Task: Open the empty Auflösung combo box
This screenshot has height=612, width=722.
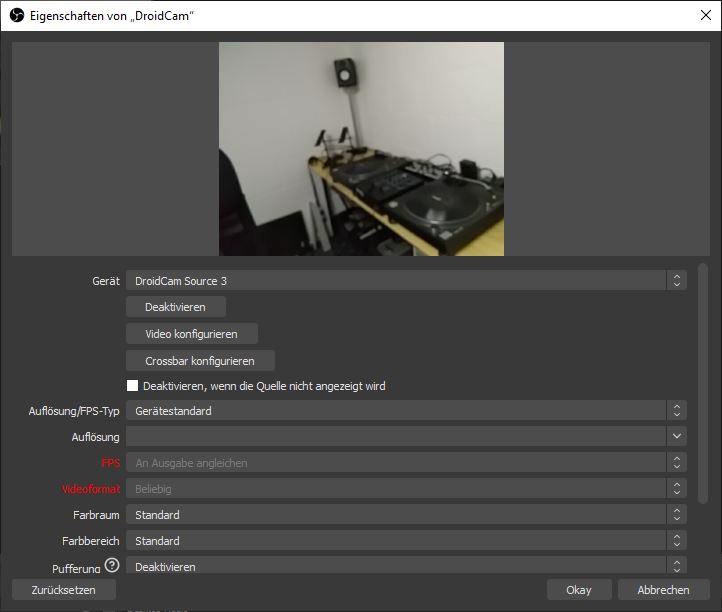Action: [405, 437]
